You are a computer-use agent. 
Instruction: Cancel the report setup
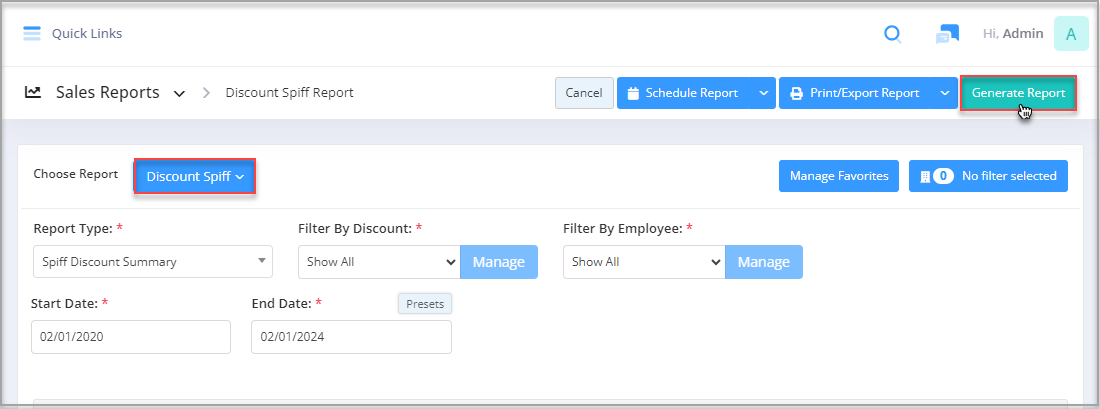coord(584,93)
